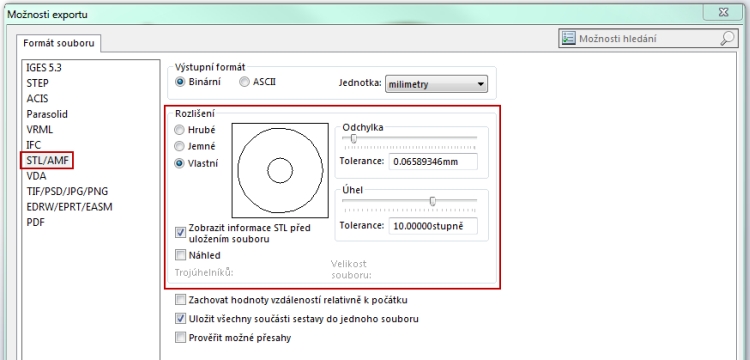Select Parasolid in the format list
The height and width of the screenshot is (360, 750).
47,114
